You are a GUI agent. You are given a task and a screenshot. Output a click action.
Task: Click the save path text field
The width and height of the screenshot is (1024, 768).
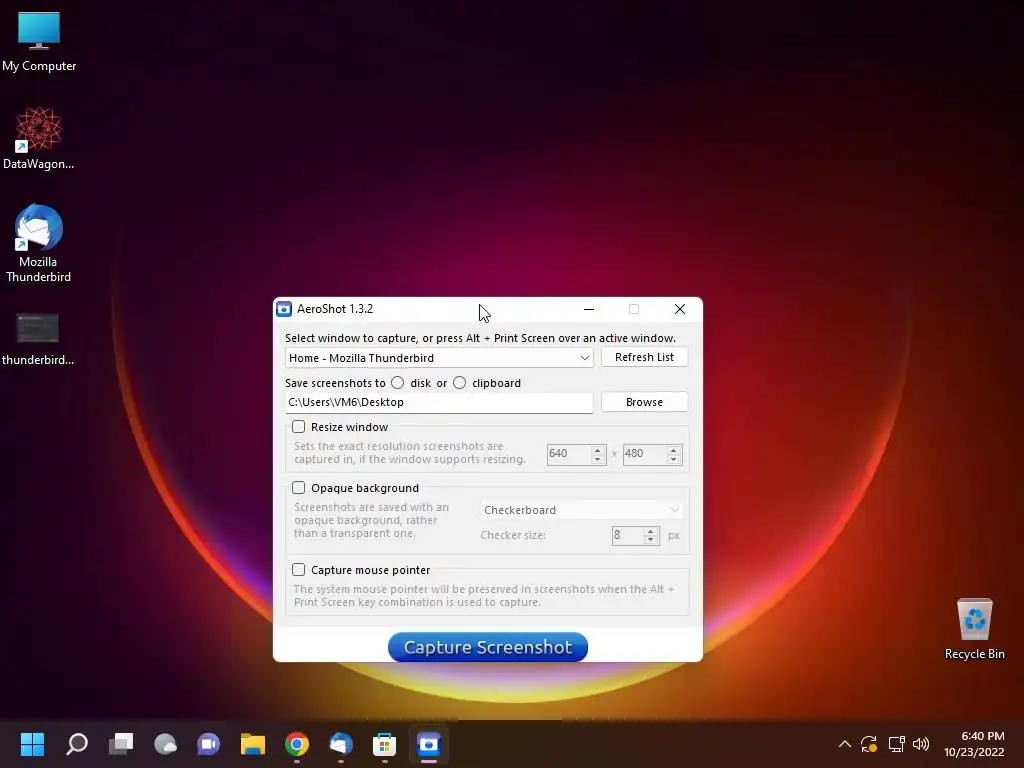pos(439,402)
